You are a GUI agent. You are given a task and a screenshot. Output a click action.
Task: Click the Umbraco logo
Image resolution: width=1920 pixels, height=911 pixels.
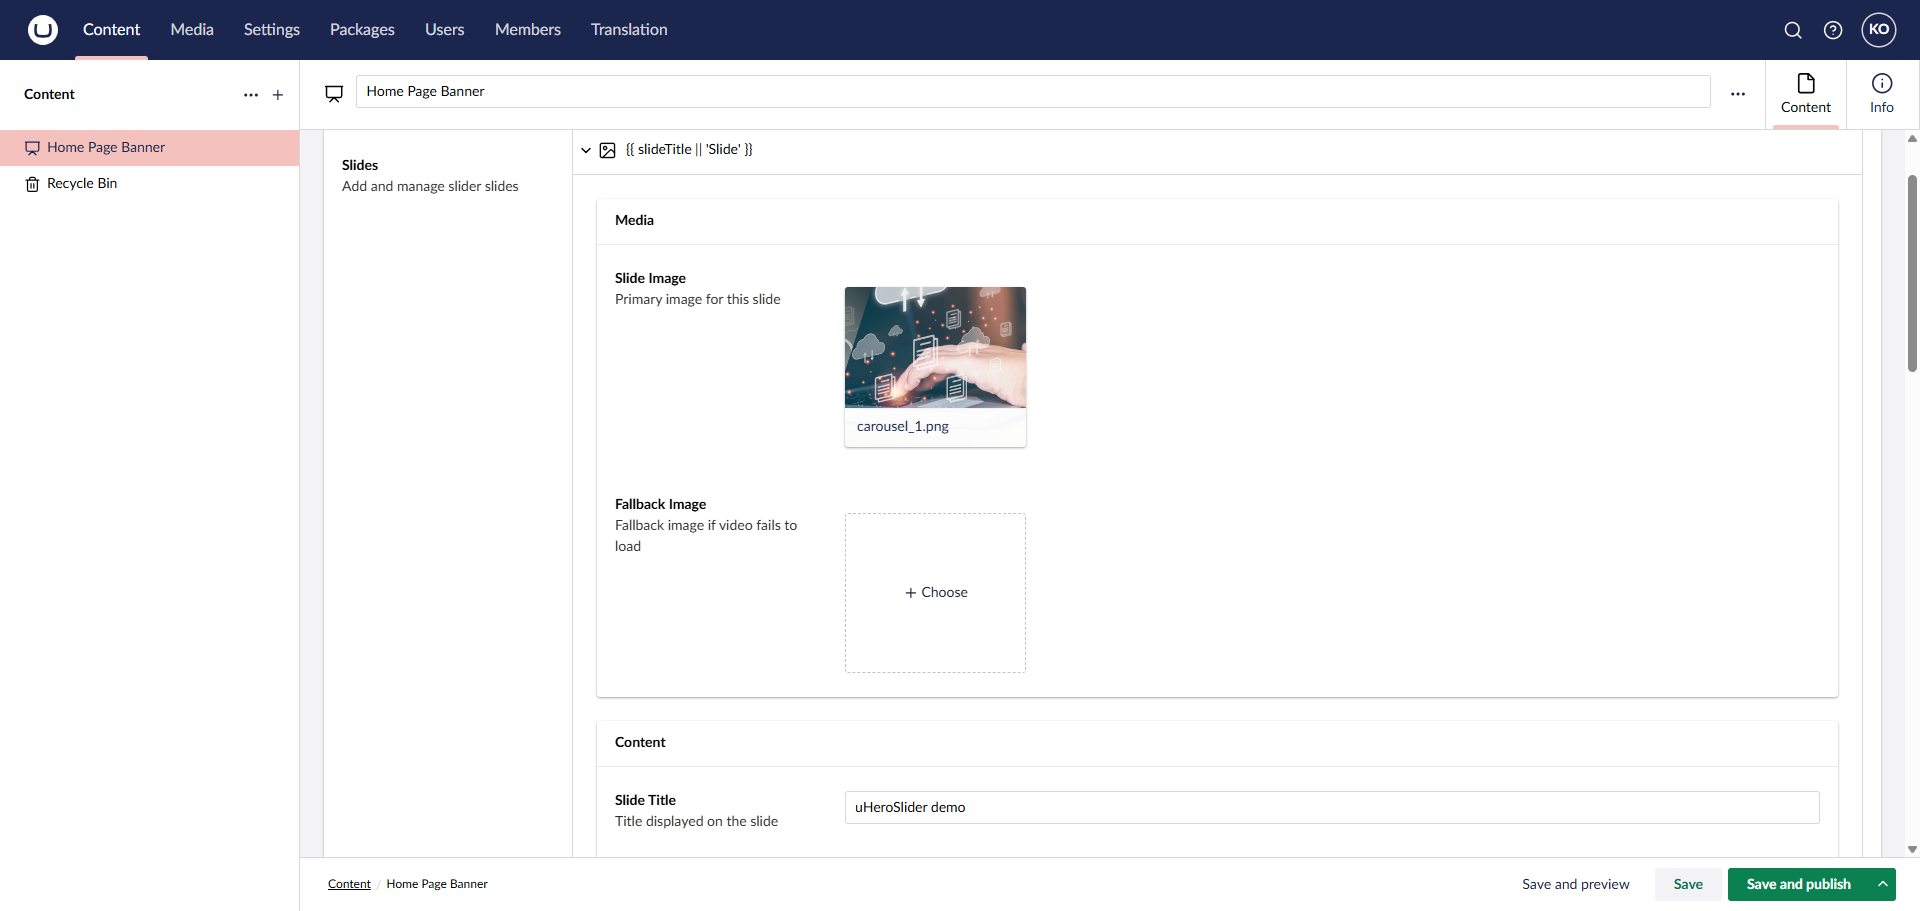(42, 30)
